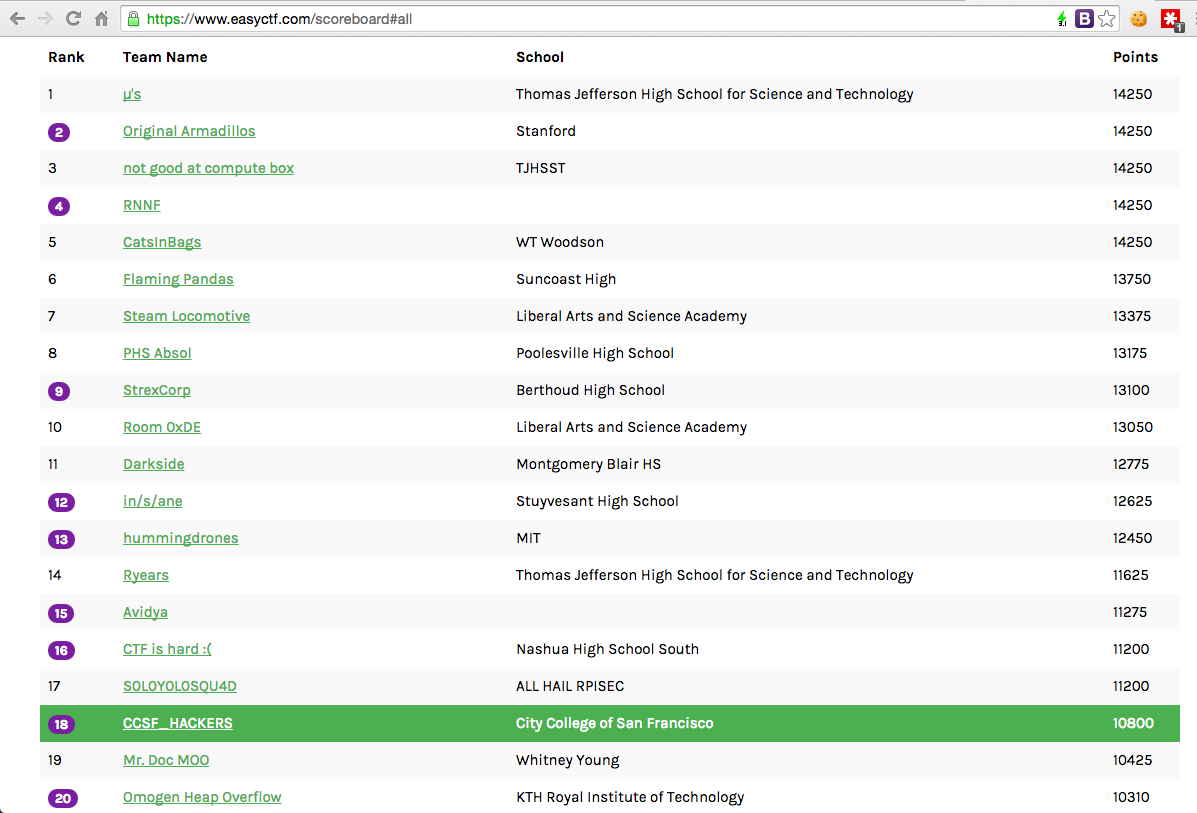The width and height of the screenshot is (1197, 813).
Task: Click the rank 18 badge in highlighted row
Action: (61, 724)
